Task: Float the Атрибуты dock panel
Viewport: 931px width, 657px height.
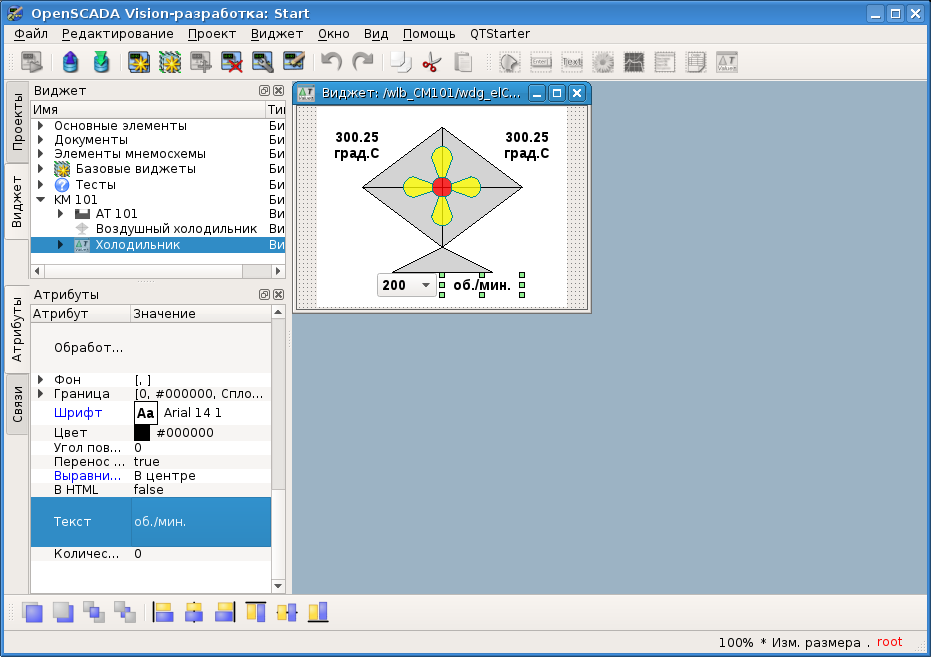Action: [264, 295]
